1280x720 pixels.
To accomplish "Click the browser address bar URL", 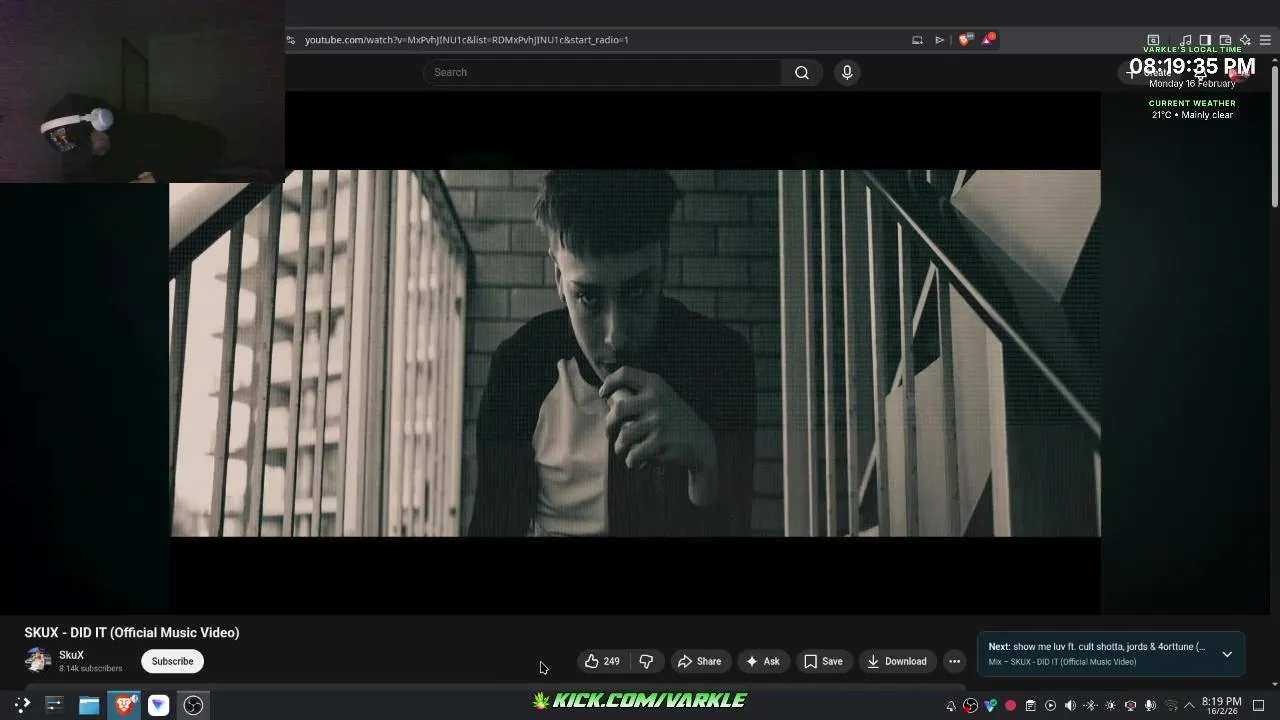I will (x=466, y=40).
